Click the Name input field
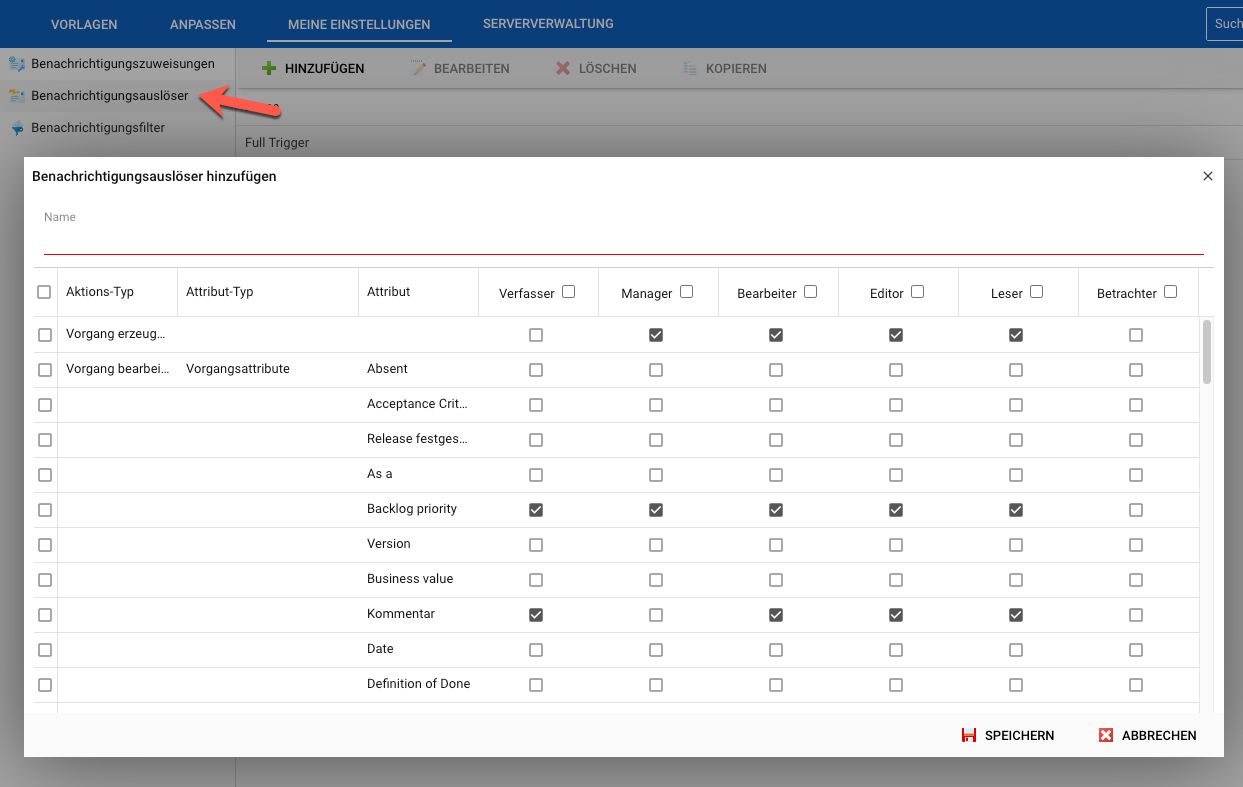 [x=623, y=241]
